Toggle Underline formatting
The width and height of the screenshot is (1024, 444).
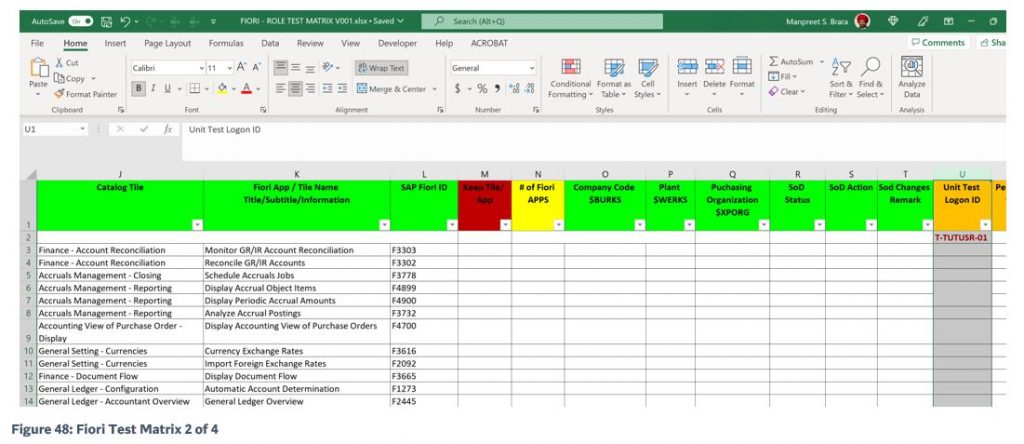(167, 88)
